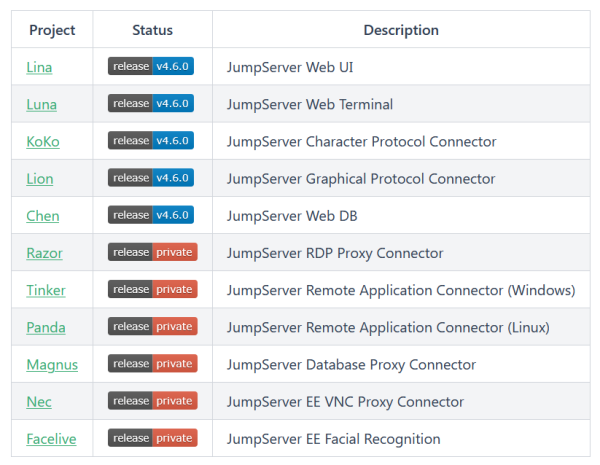Click the release v4.6.0 badge for Lion
This screenshot has width=600, height=465.
(151, 178)
